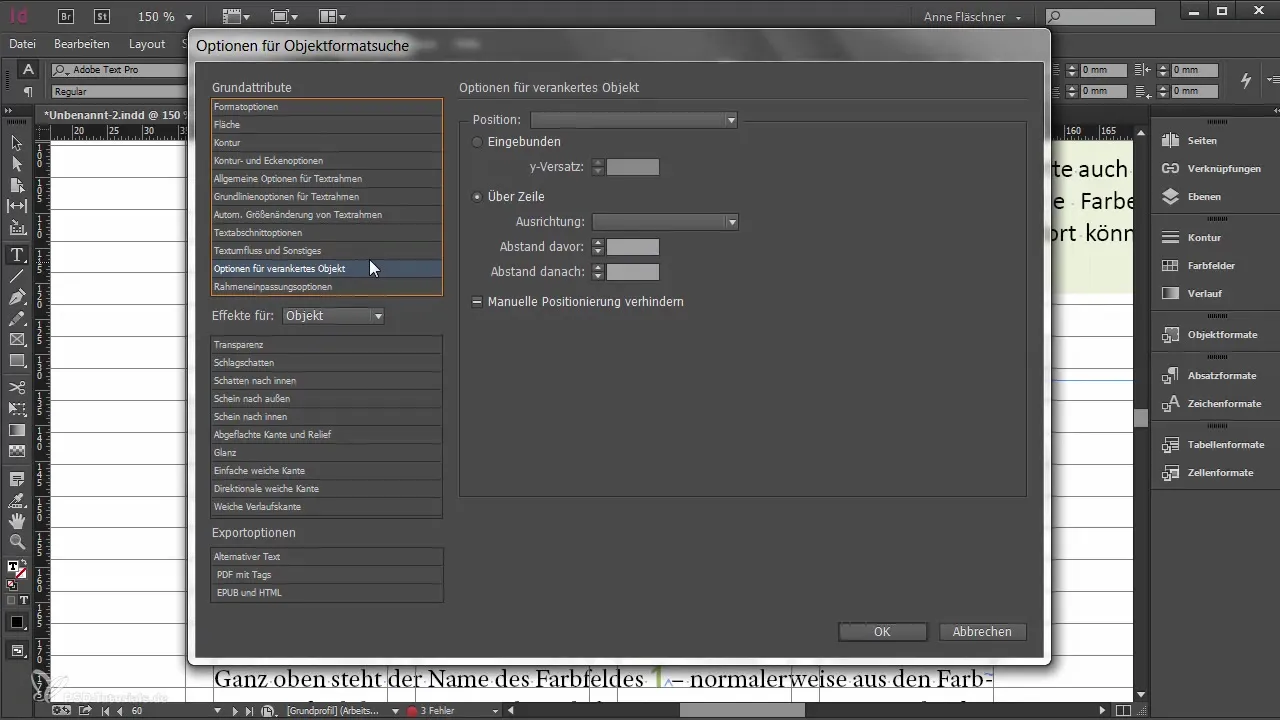Toggle Manuelle Positionierung verhindern checkbox

(477, 301)
